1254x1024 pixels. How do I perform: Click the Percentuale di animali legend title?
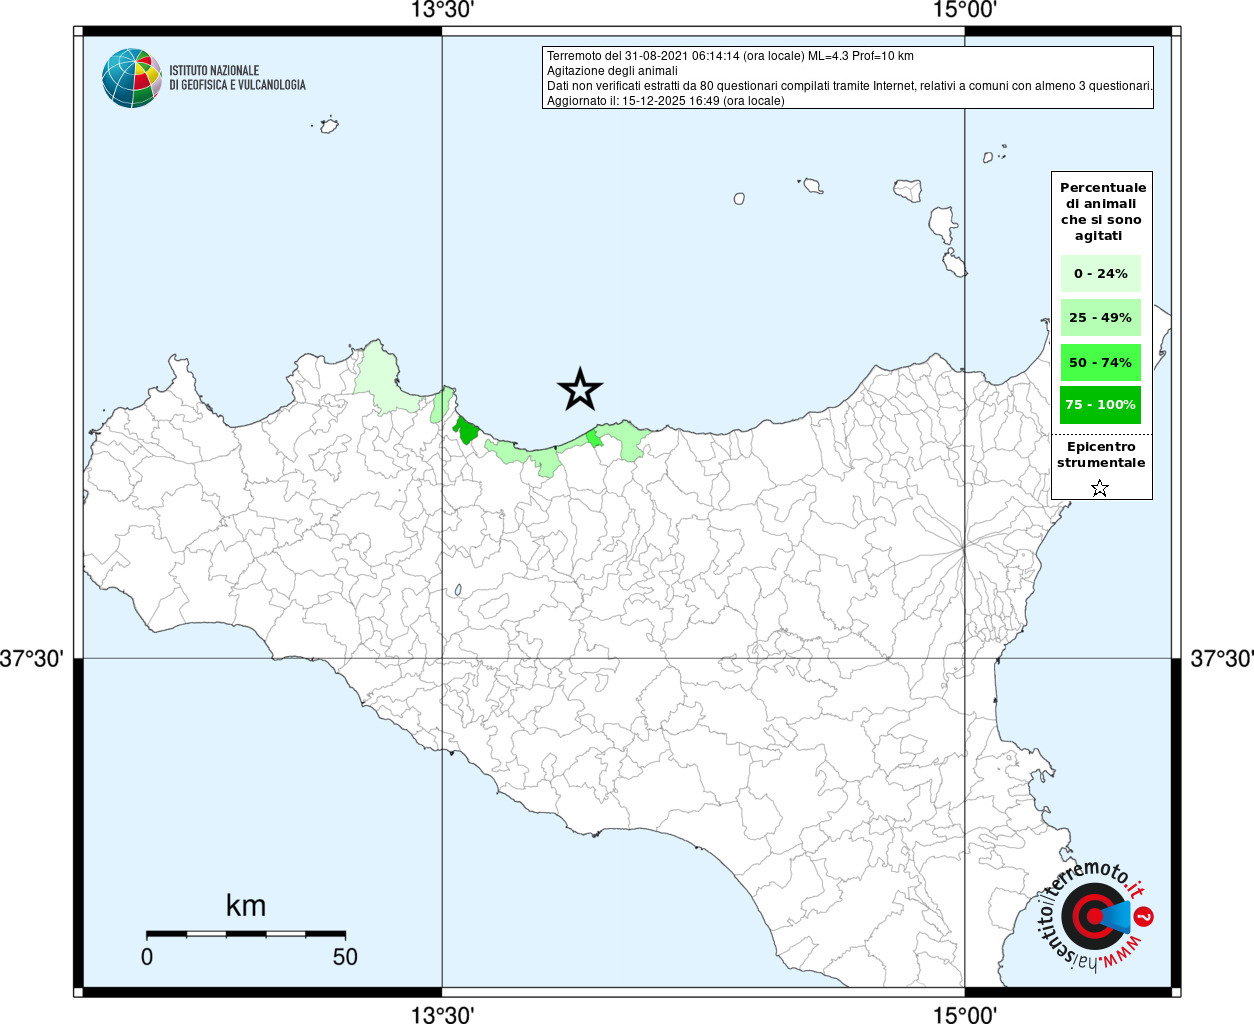[x=1102, y=211]
